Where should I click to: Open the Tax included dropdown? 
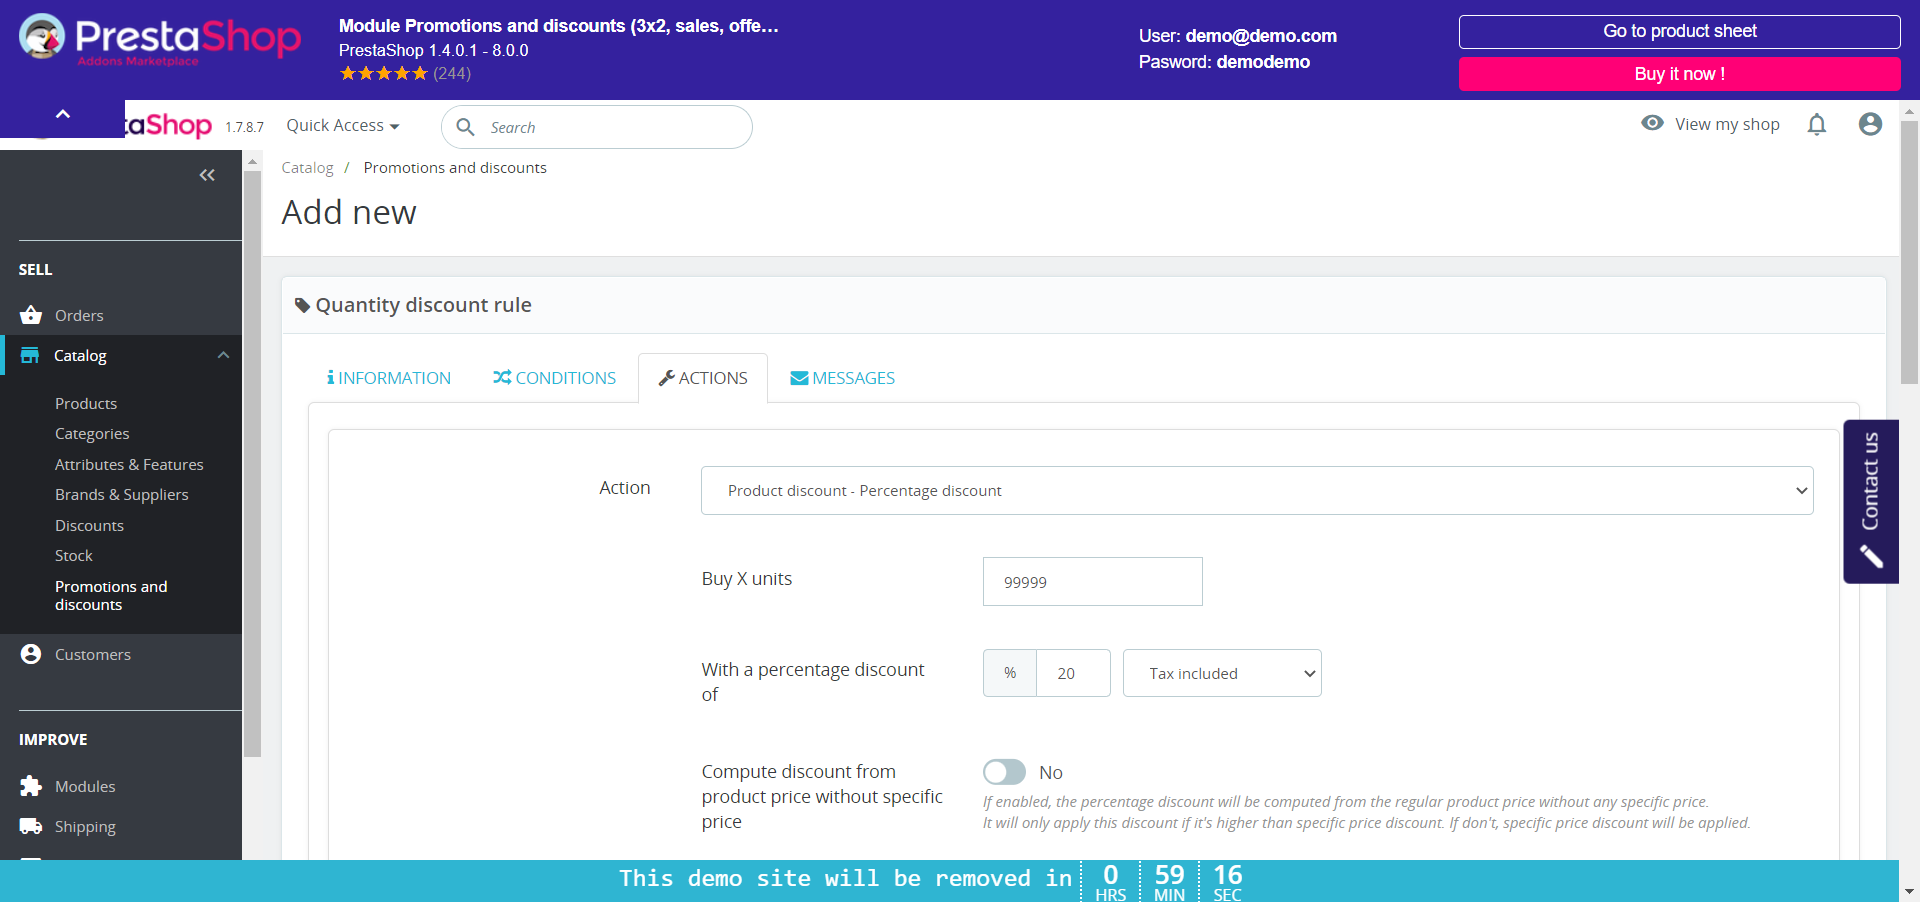(x=1222, y=673)
